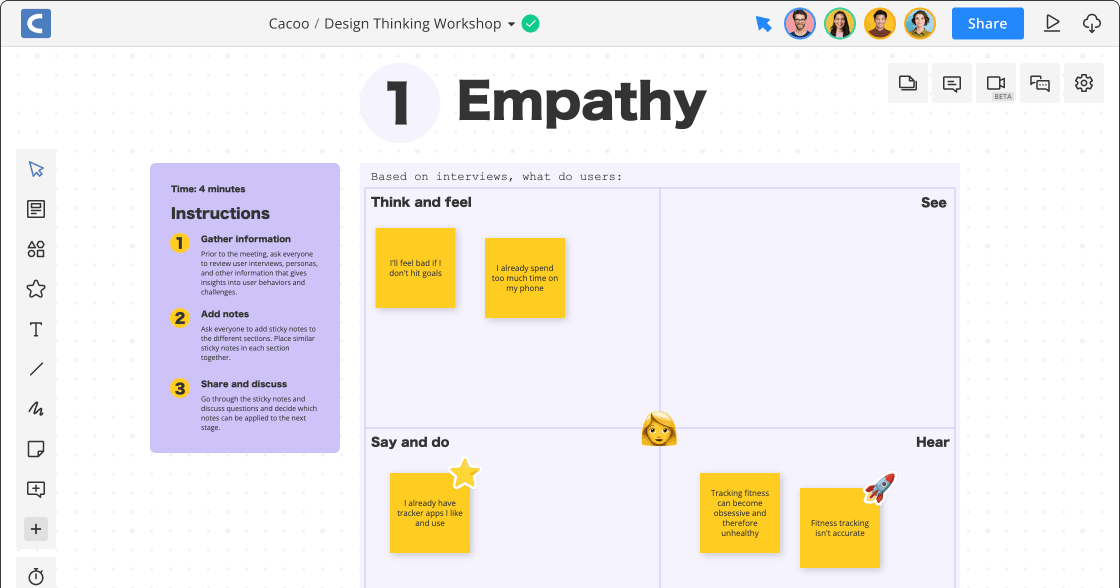This screenshot has height=588, width=1120.
Task: Select the freehand drawing tool
Action: (36, 408)
